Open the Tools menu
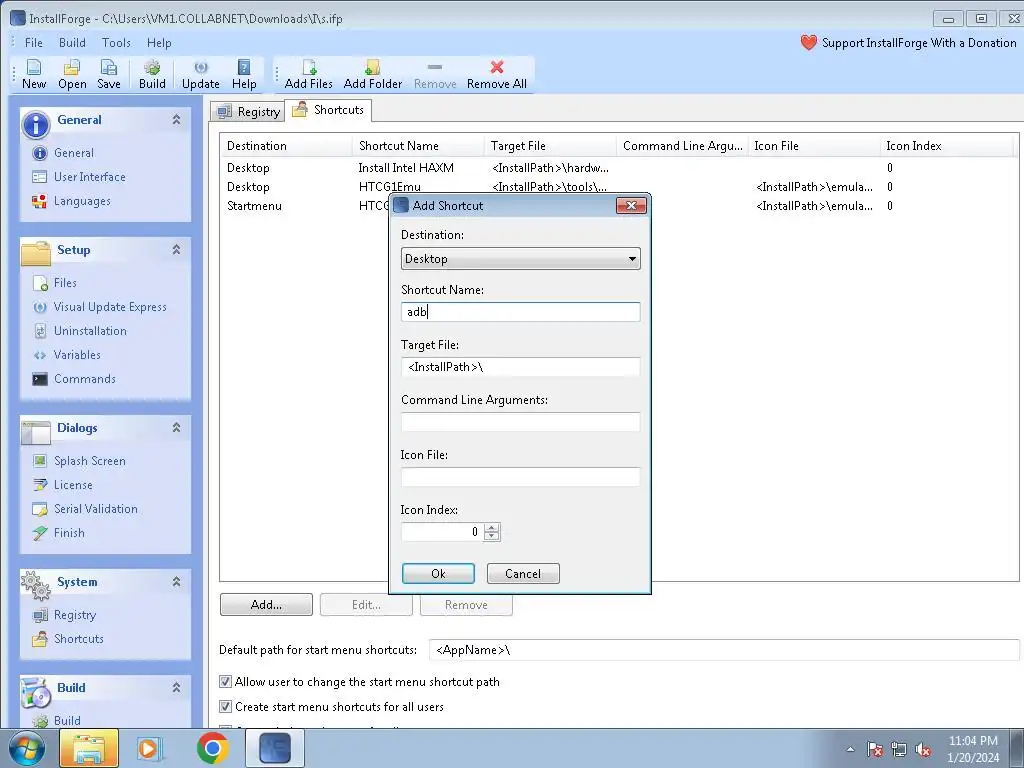Viewport: 1024px width, 768px height. (x=116, y=42)
